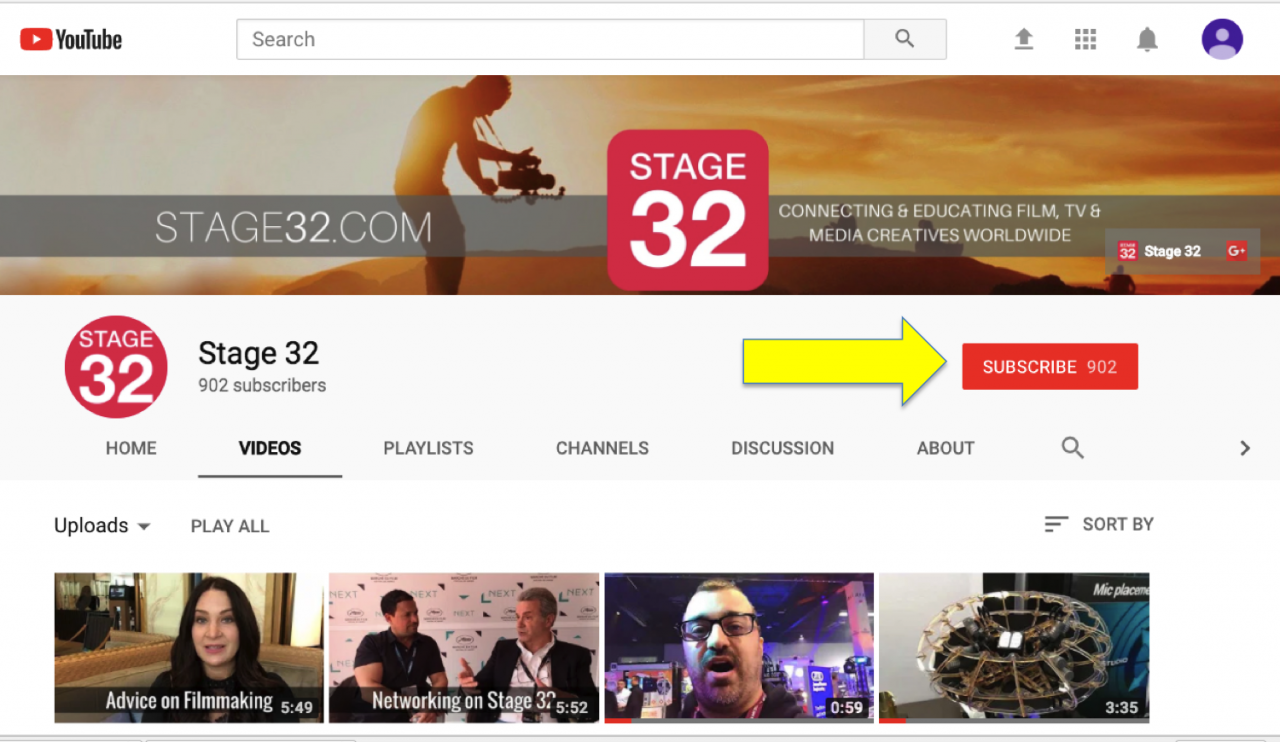Screen dimensions: 1280x742
Task: View the ABOUT tab
Action: click(x=945, y=448)
